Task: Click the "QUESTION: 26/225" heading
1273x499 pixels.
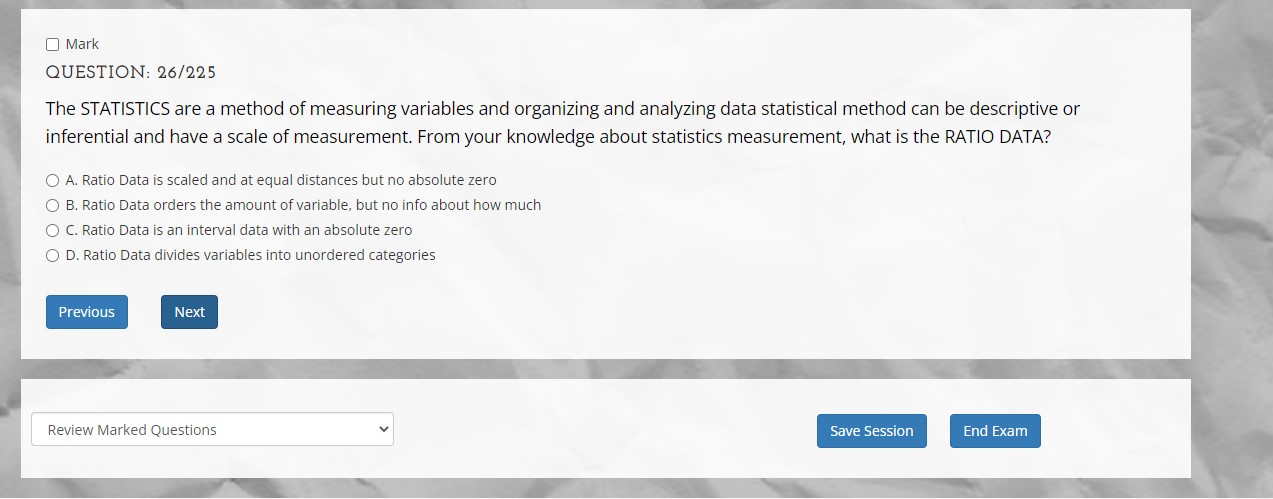Action: (131, 72)
